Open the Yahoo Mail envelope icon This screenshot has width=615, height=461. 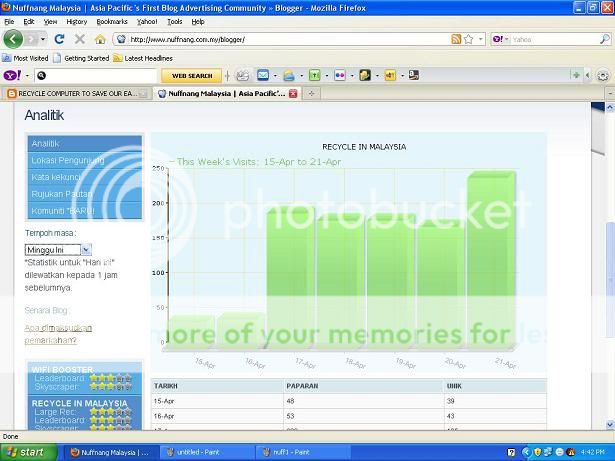[263, 75]
